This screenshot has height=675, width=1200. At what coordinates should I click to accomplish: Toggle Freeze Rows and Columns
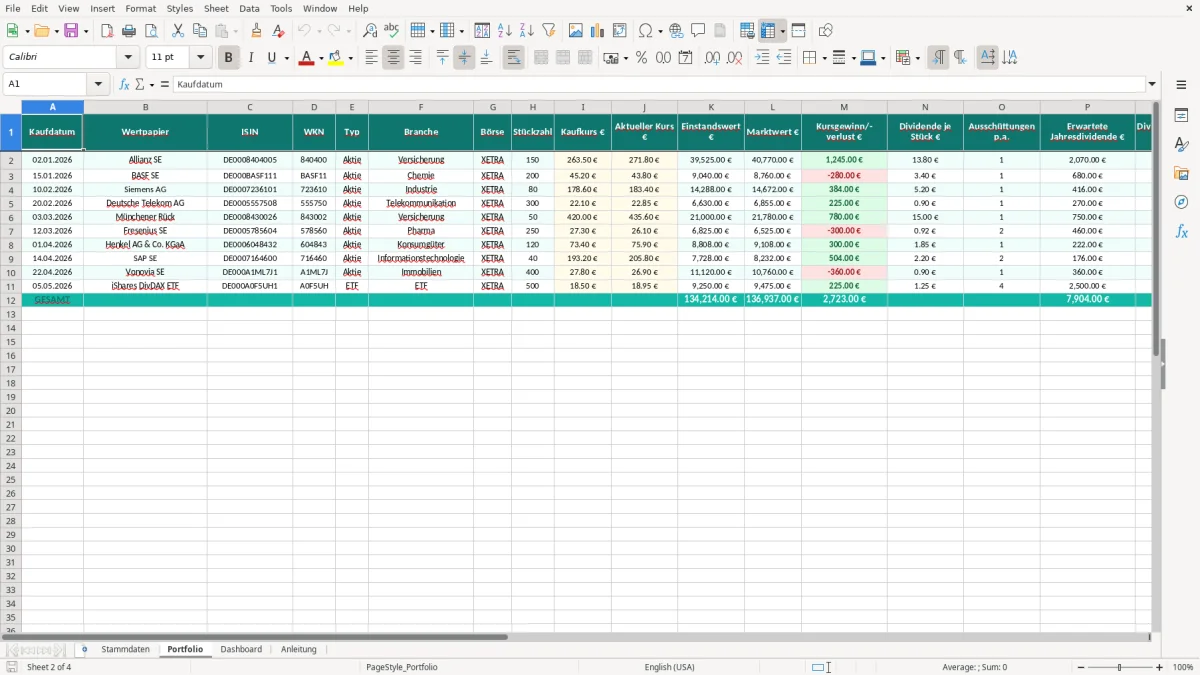(x=768, y=31)
